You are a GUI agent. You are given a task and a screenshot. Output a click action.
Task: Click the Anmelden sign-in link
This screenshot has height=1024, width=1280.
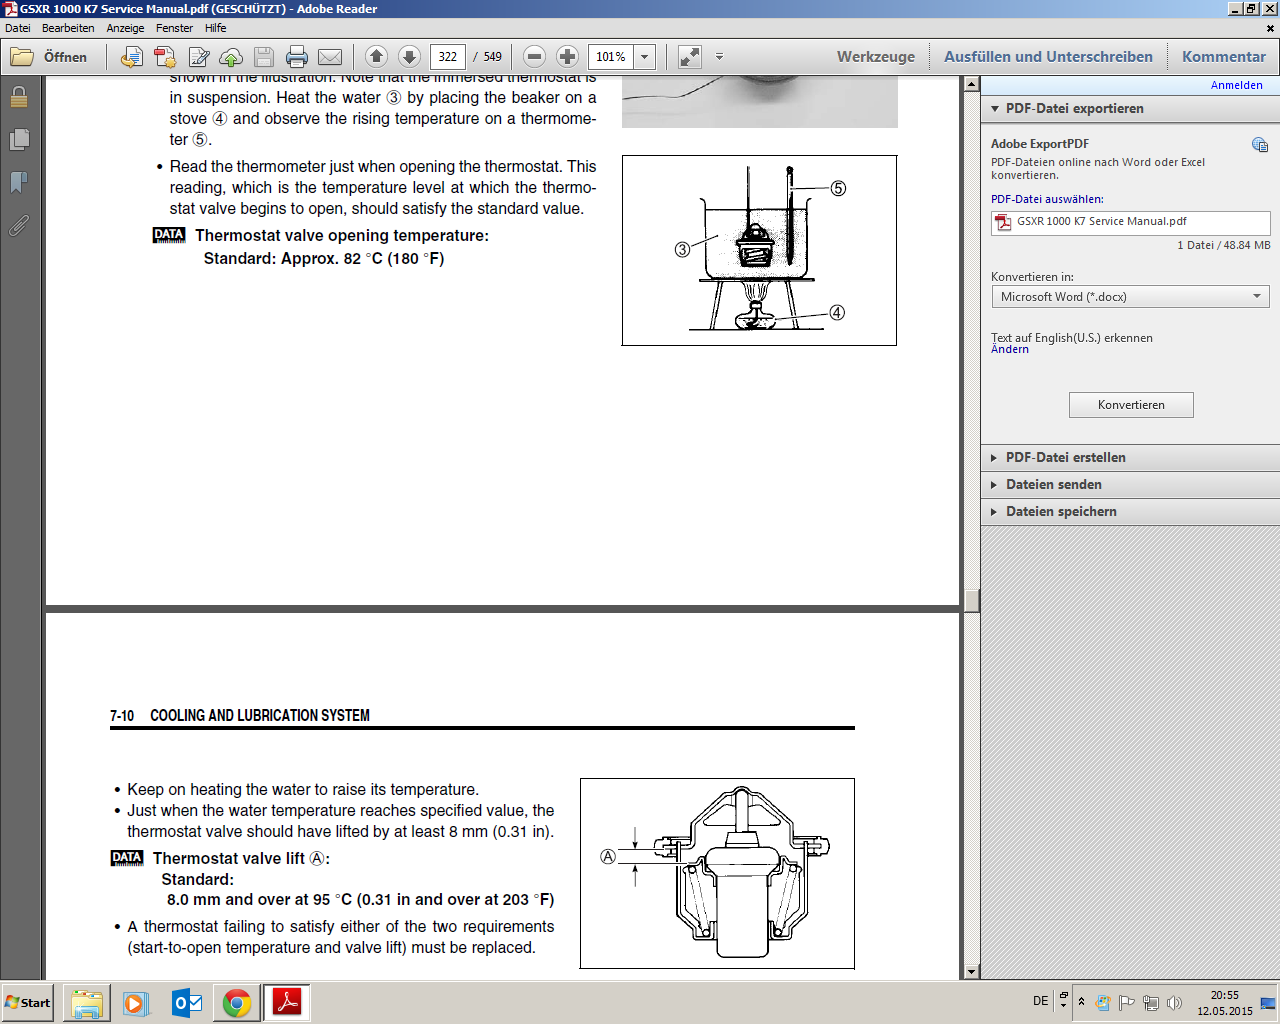1237,85
